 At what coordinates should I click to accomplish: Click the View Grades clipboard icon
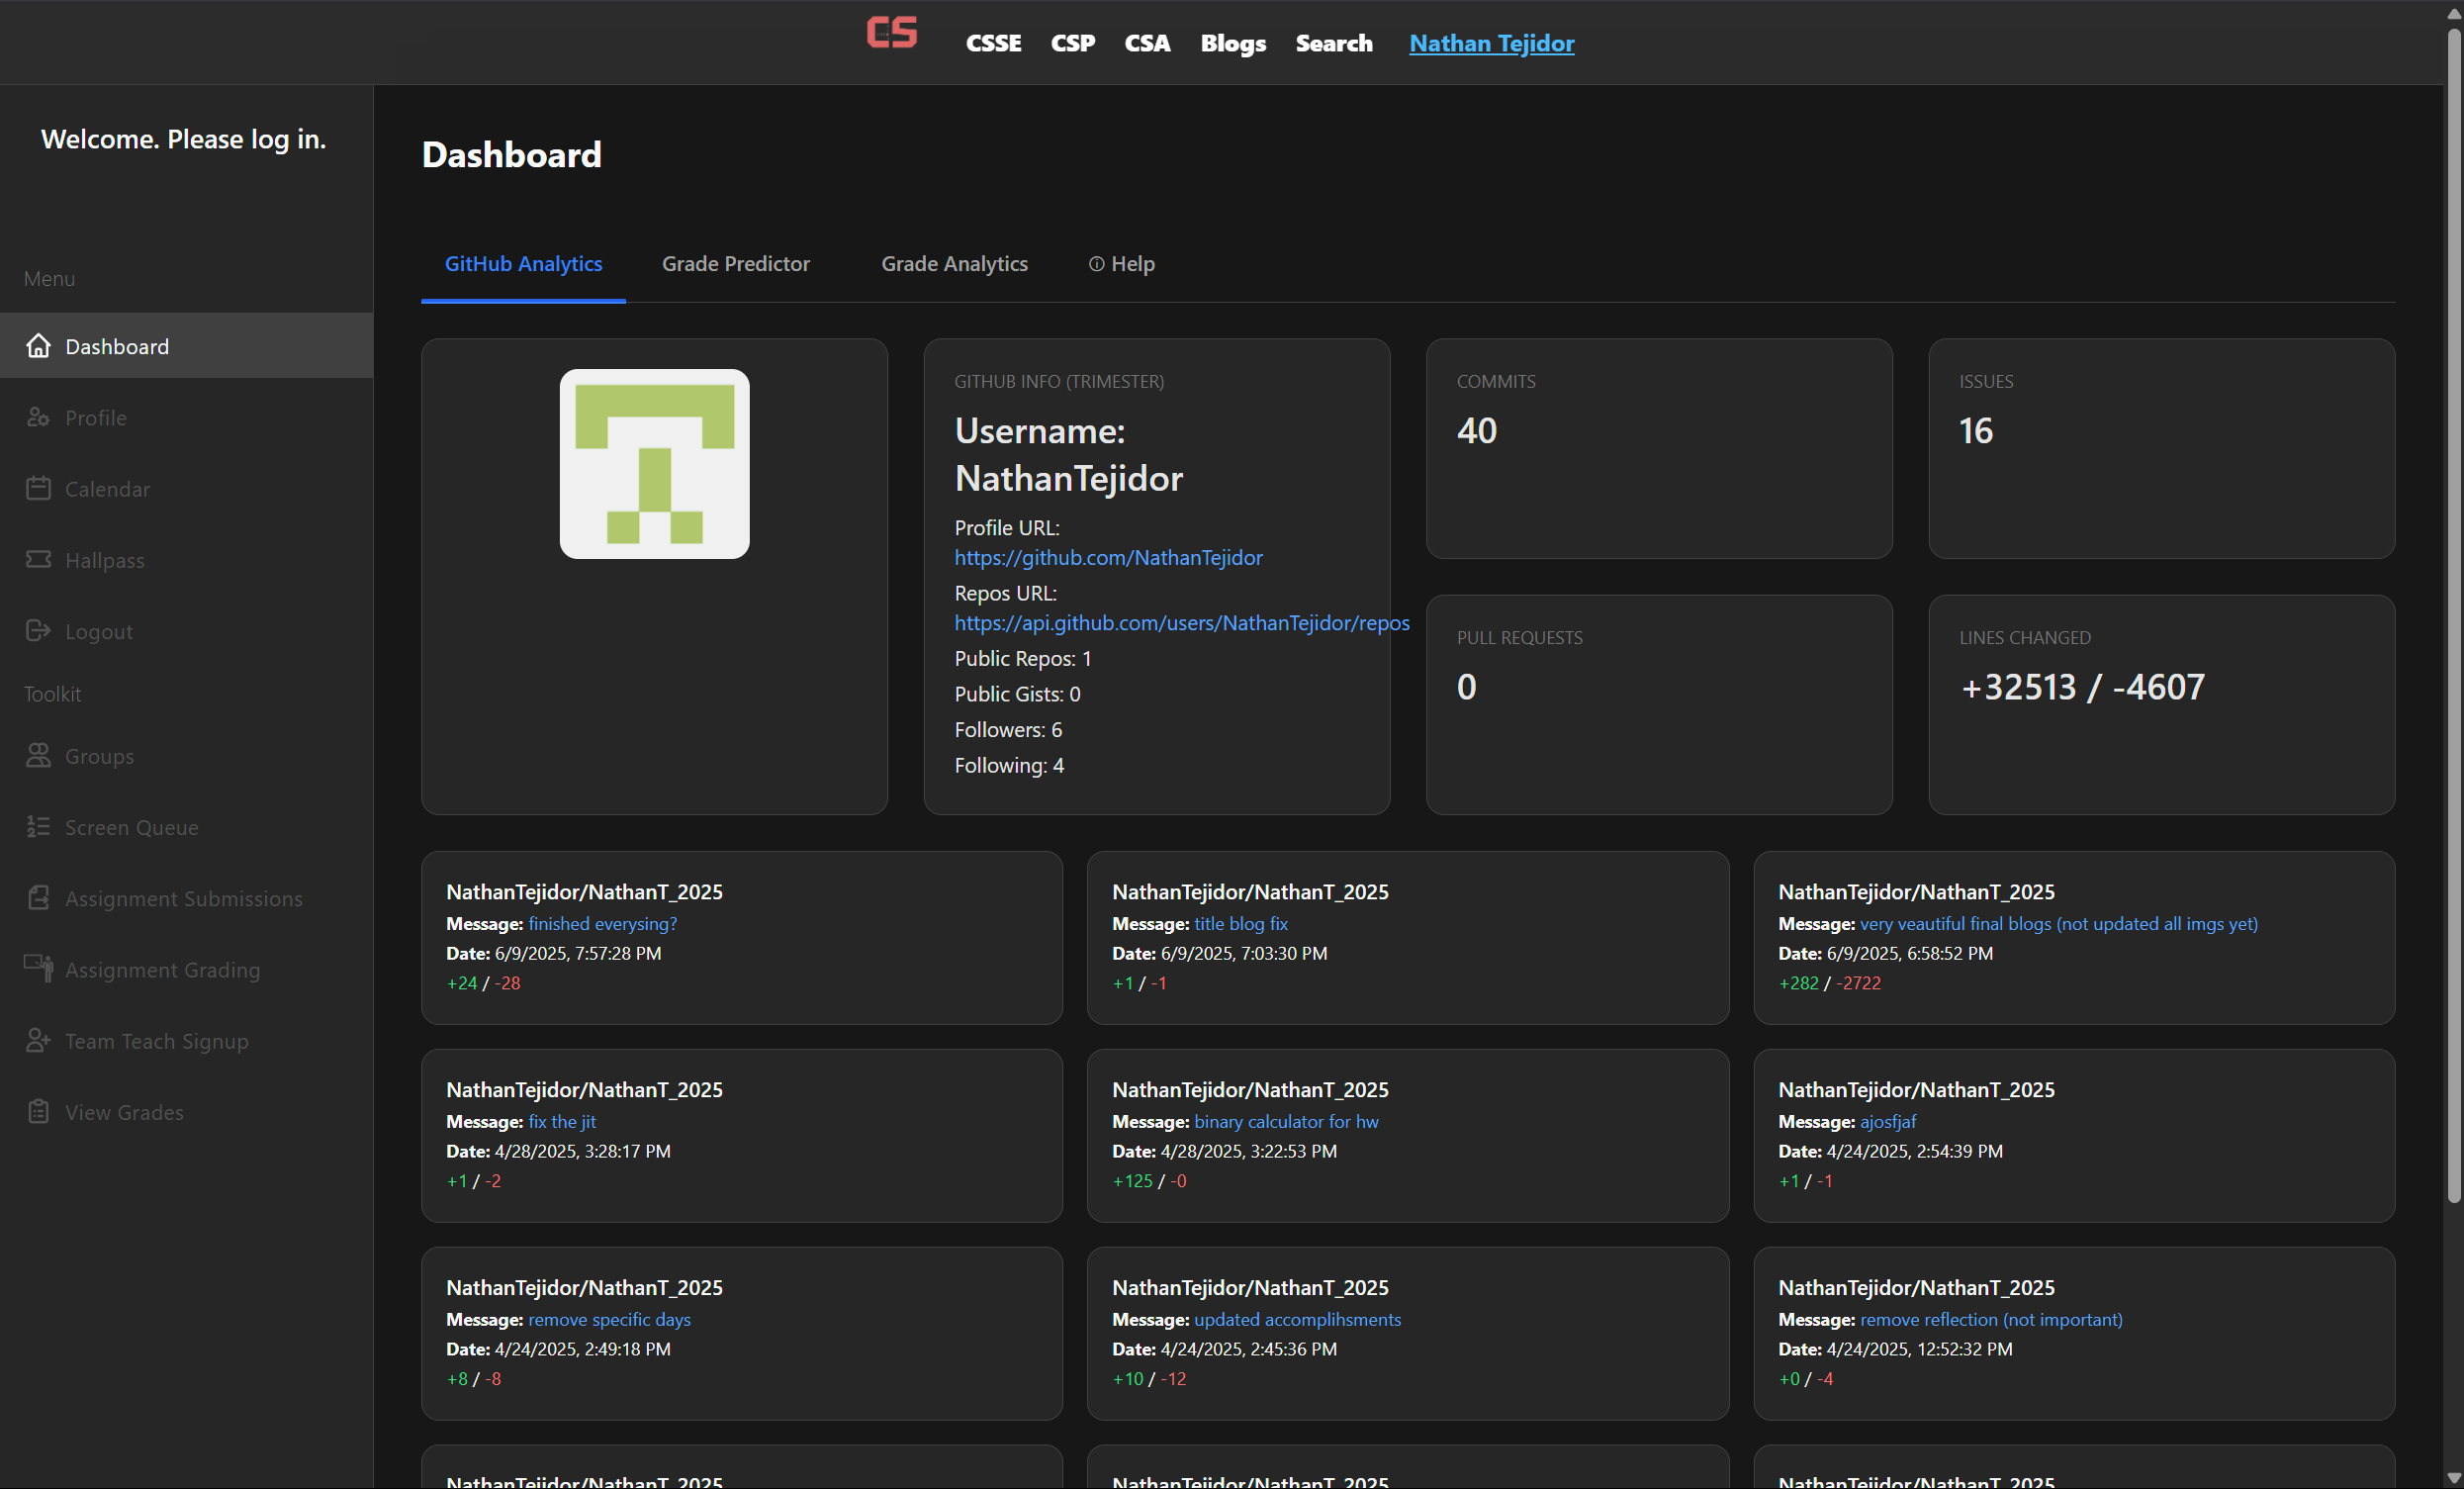tap(38, 1112)
